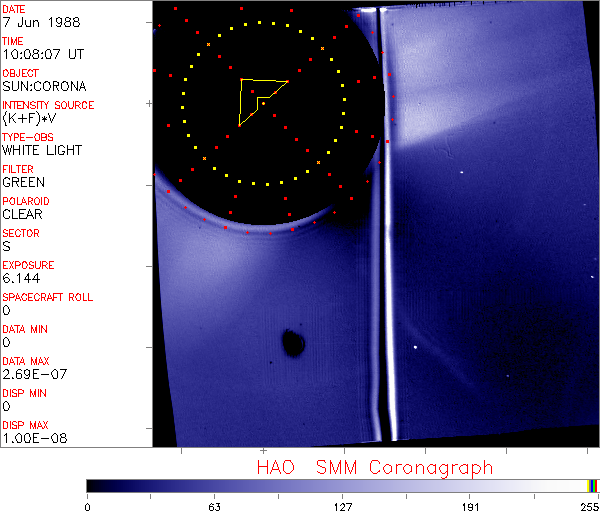The height and width of the screenshot is (512, 600).
Task: Click the dark round blob on the corona image
Action: (294, 344)
